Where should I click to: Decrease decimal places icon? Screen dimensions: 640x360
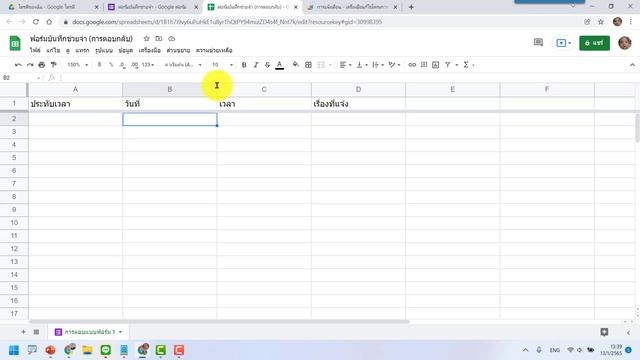pyautogui.click(x=122, y=65)
